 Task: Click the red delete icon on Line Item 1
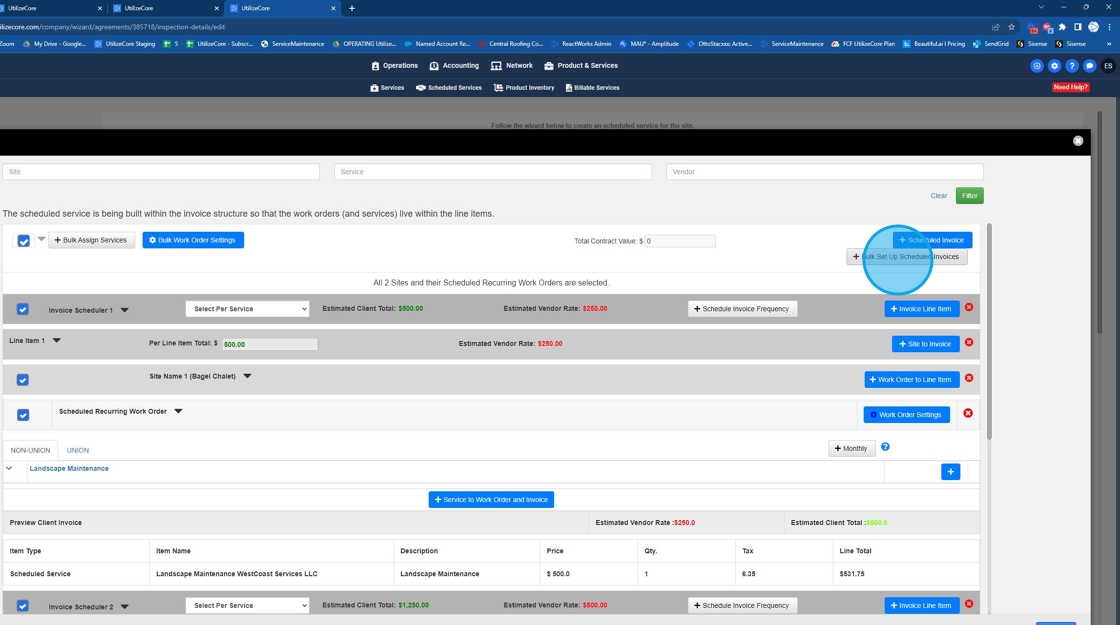[969, 342]
